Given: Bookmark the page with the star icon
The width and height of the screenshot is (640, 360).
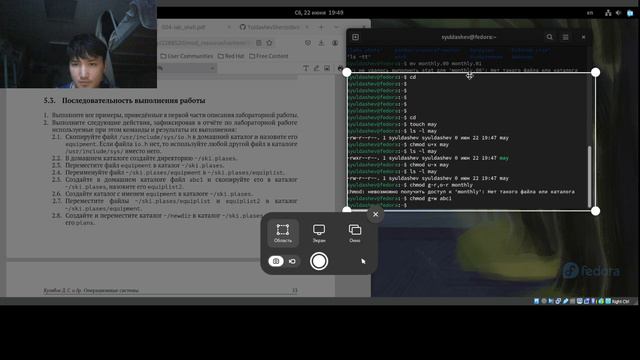Looking at the screenshot, I should (x=269, y=43).
